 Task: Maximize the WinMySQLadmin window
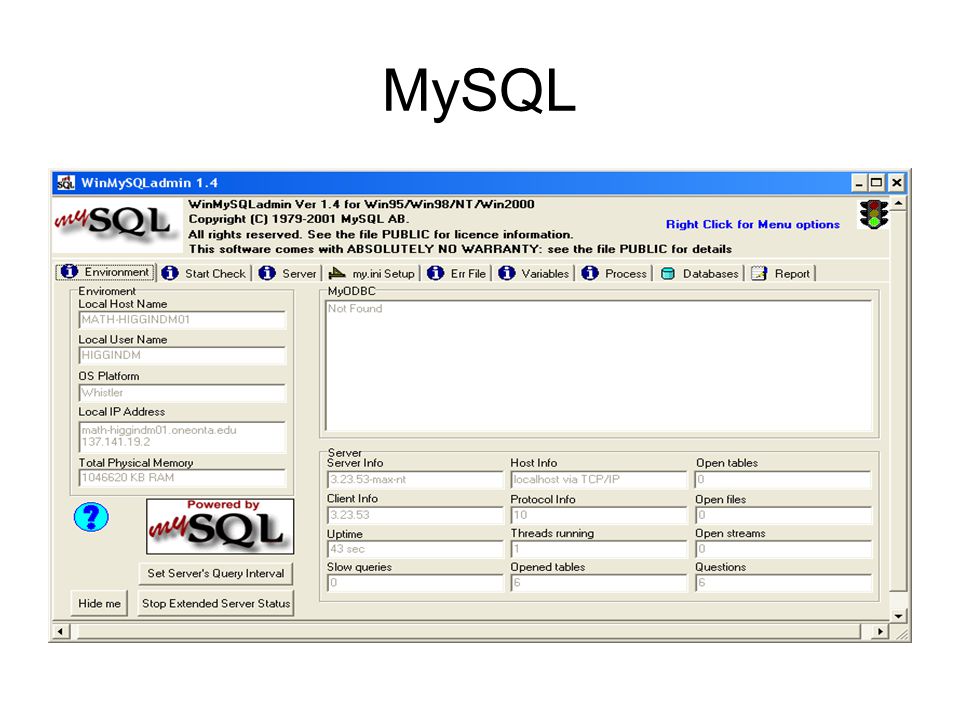pyautogui.click(x=876, y=182)
